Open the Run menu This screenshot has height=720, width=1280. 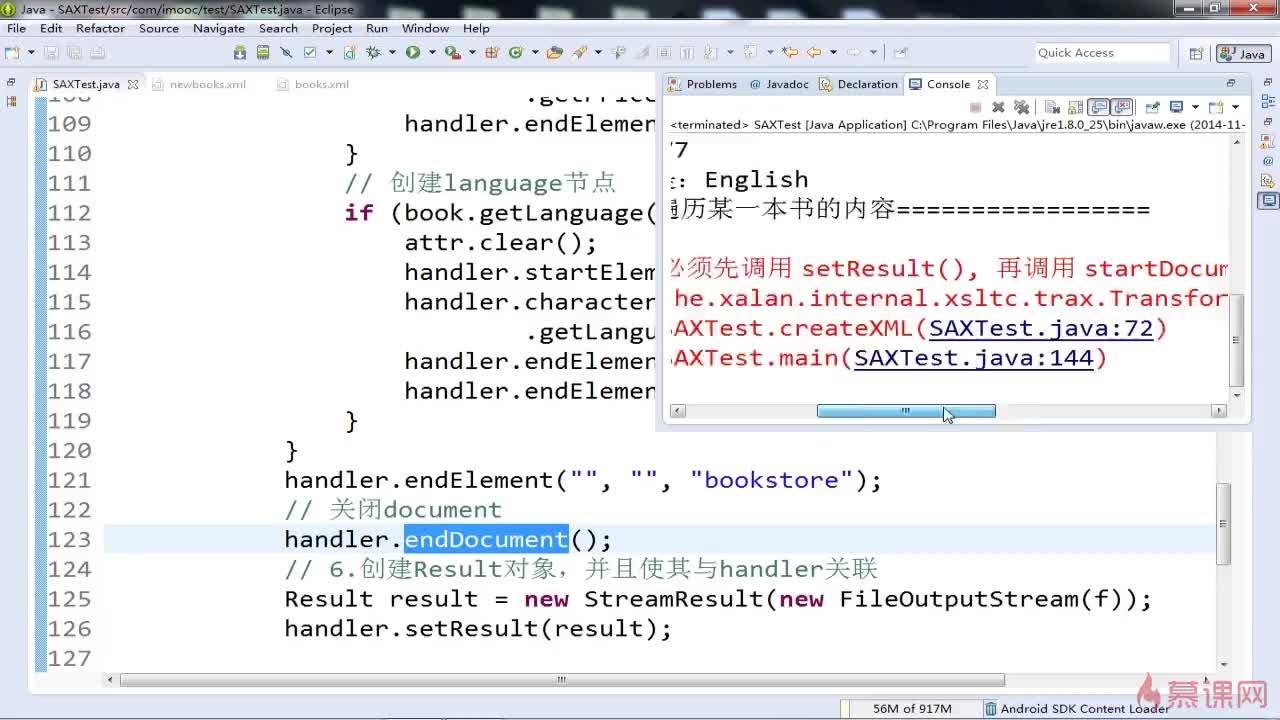(377, 28)
